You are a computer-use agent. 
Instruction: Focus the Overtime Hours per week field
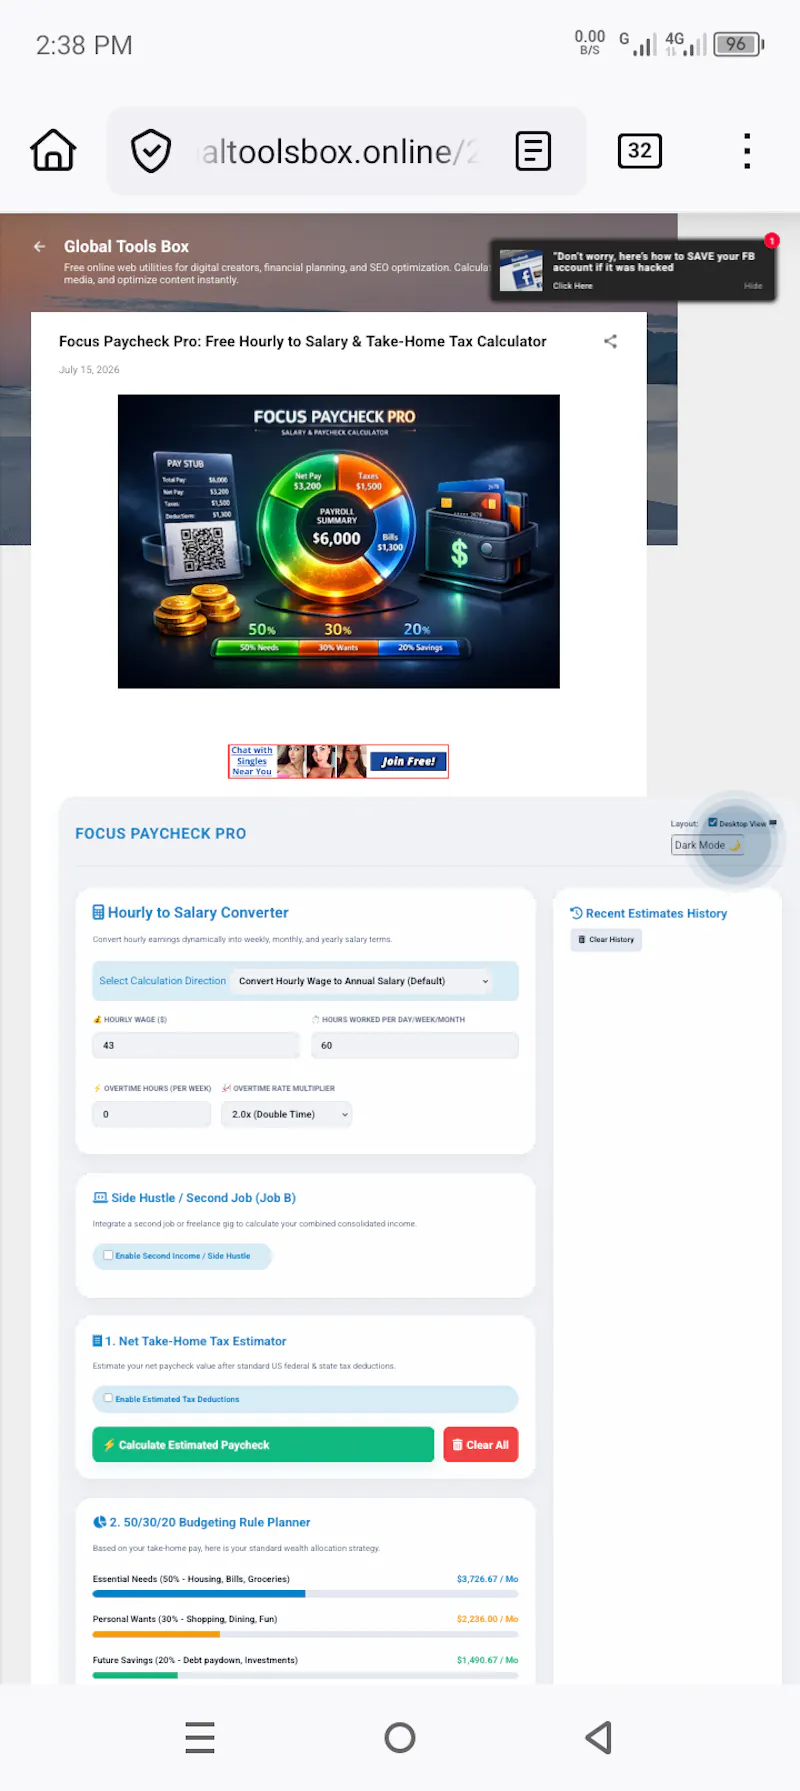152,1114
